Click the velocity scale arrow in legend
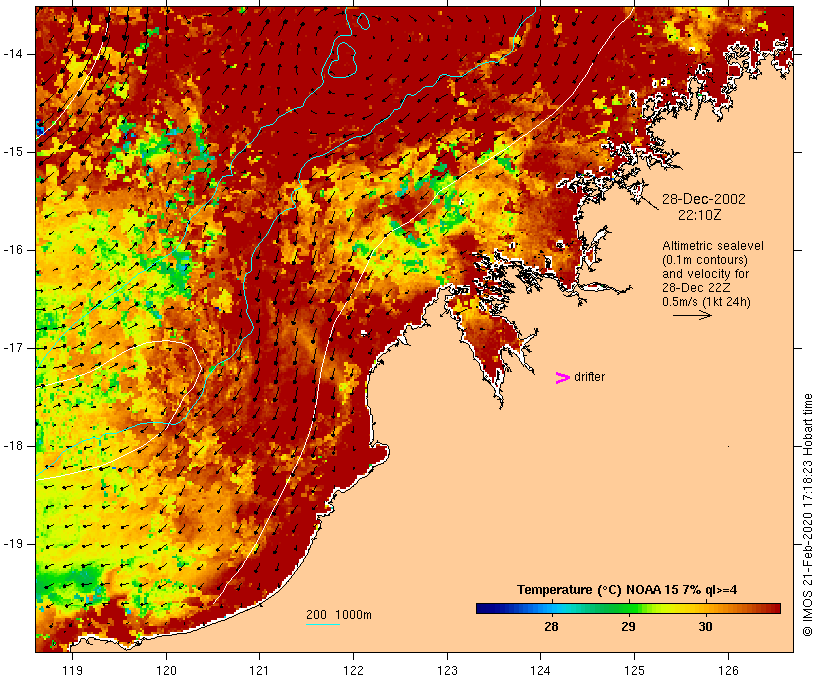 (x=692, y=315)
